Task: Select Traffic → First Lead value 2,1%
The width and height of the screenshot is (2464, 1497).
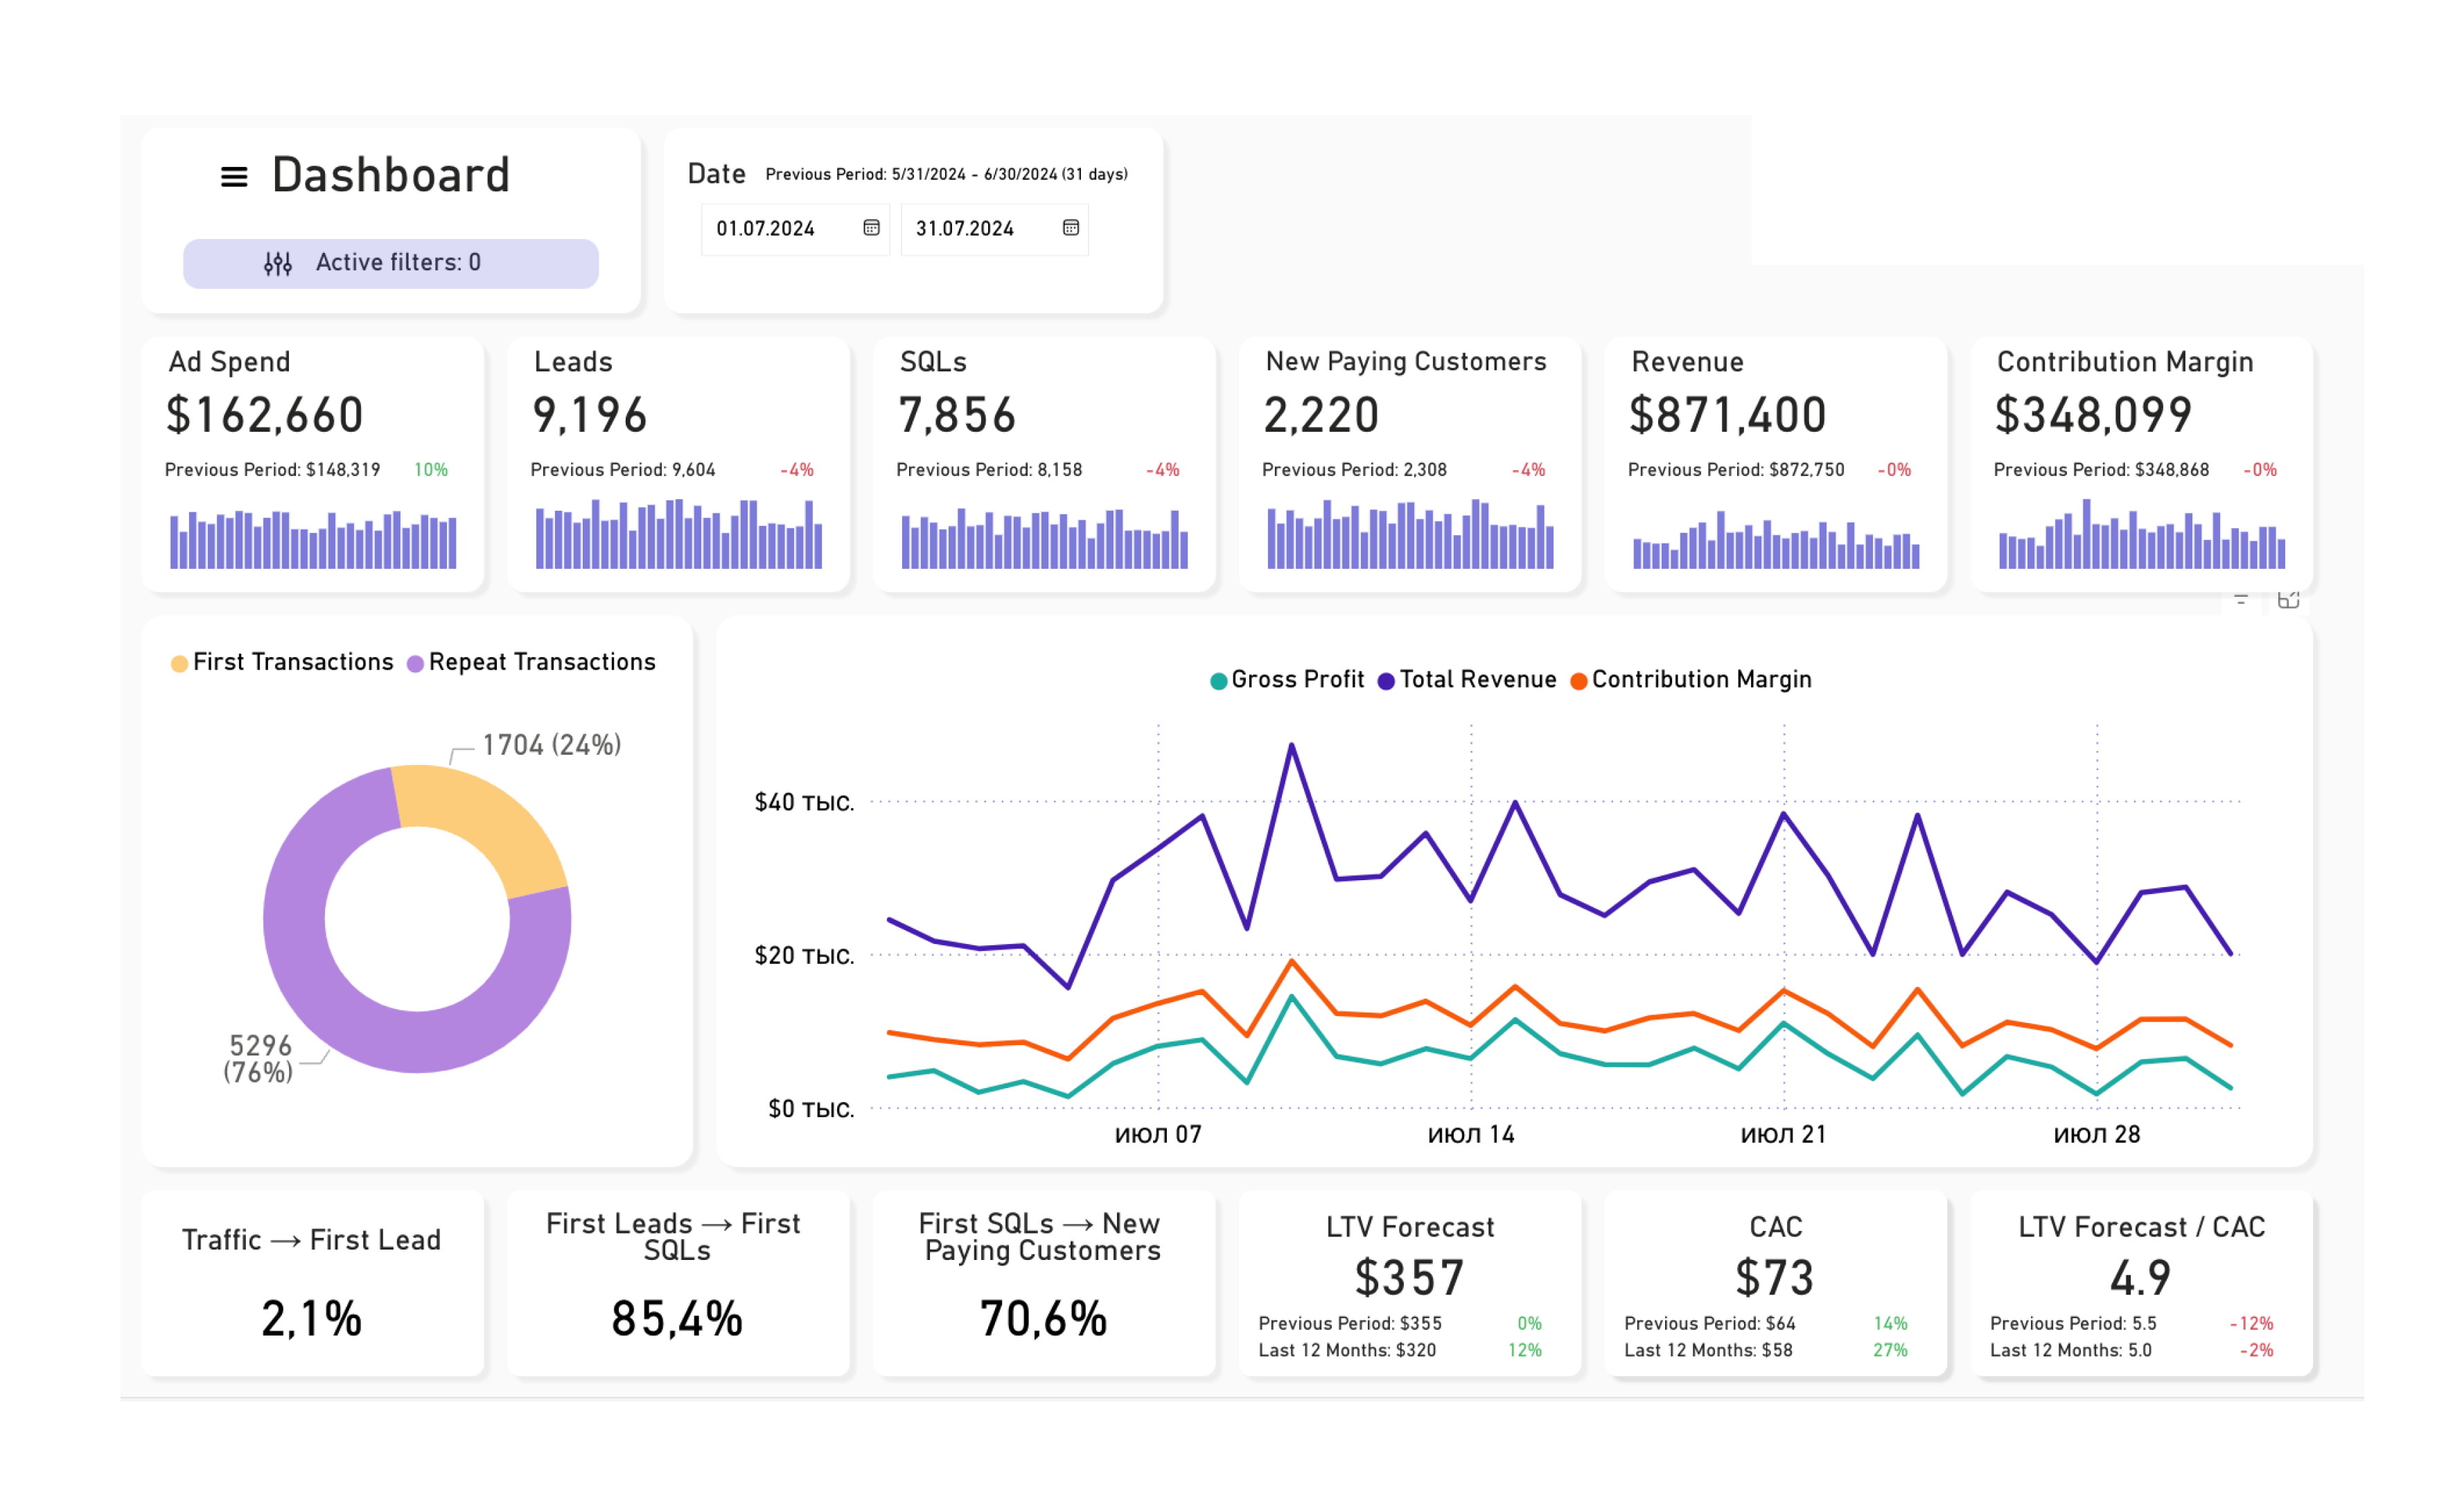Action: point(312,1319)
